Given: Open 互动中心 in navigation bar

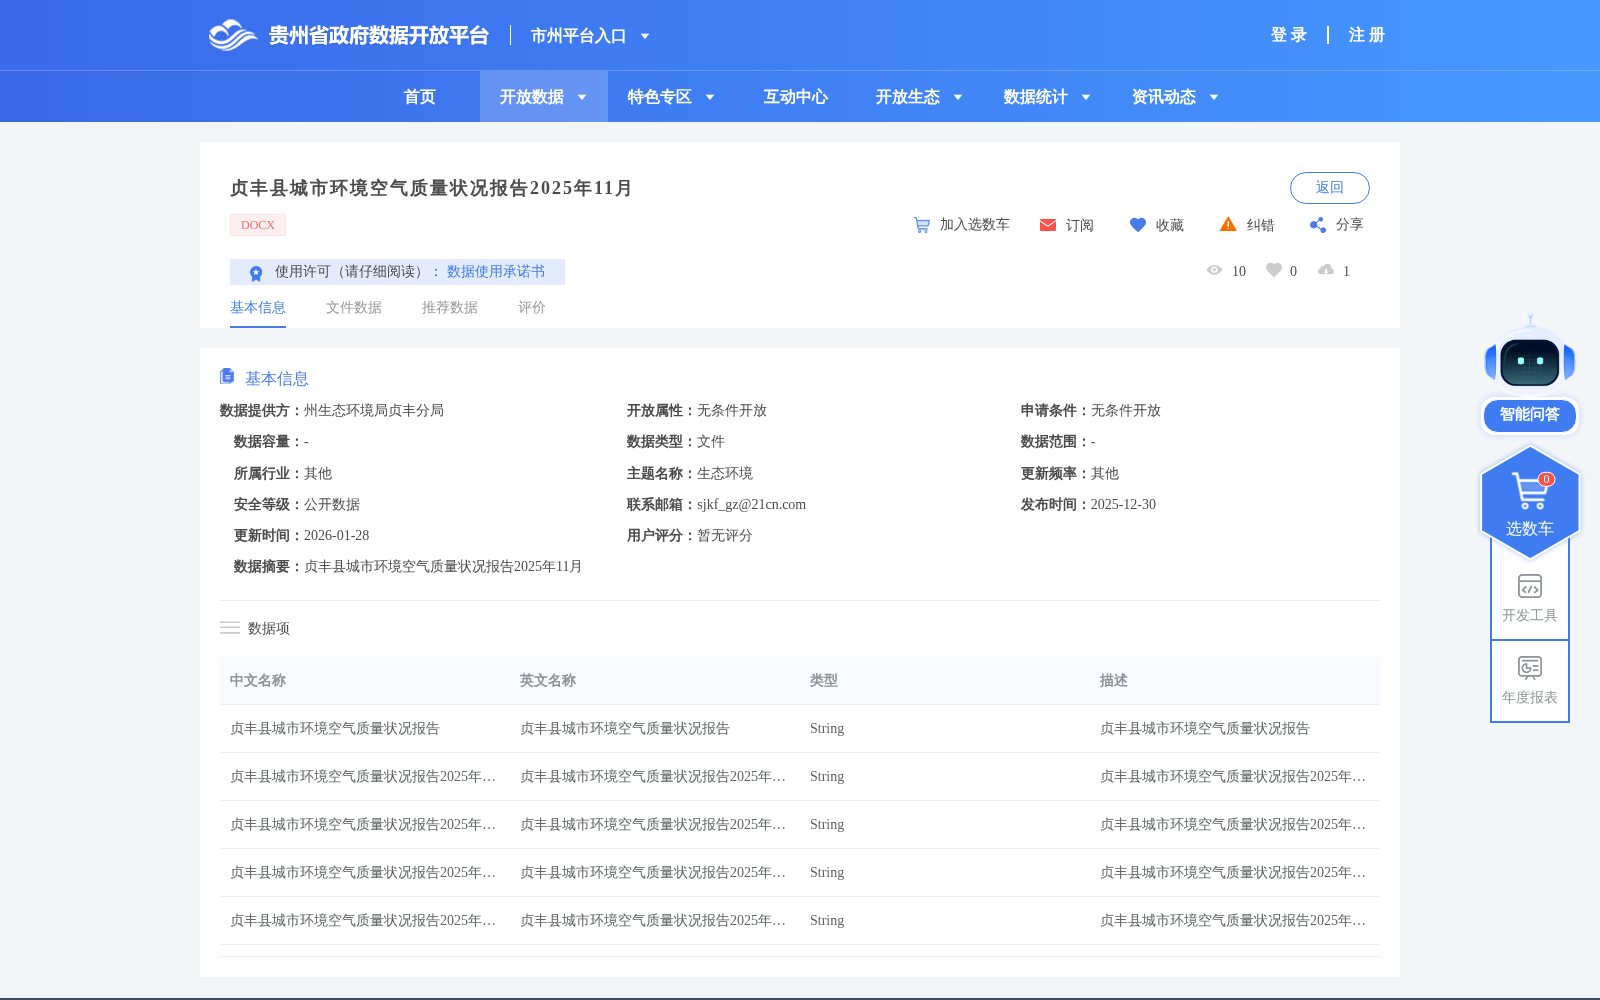Looking at the screenshot, I should 796,97.
